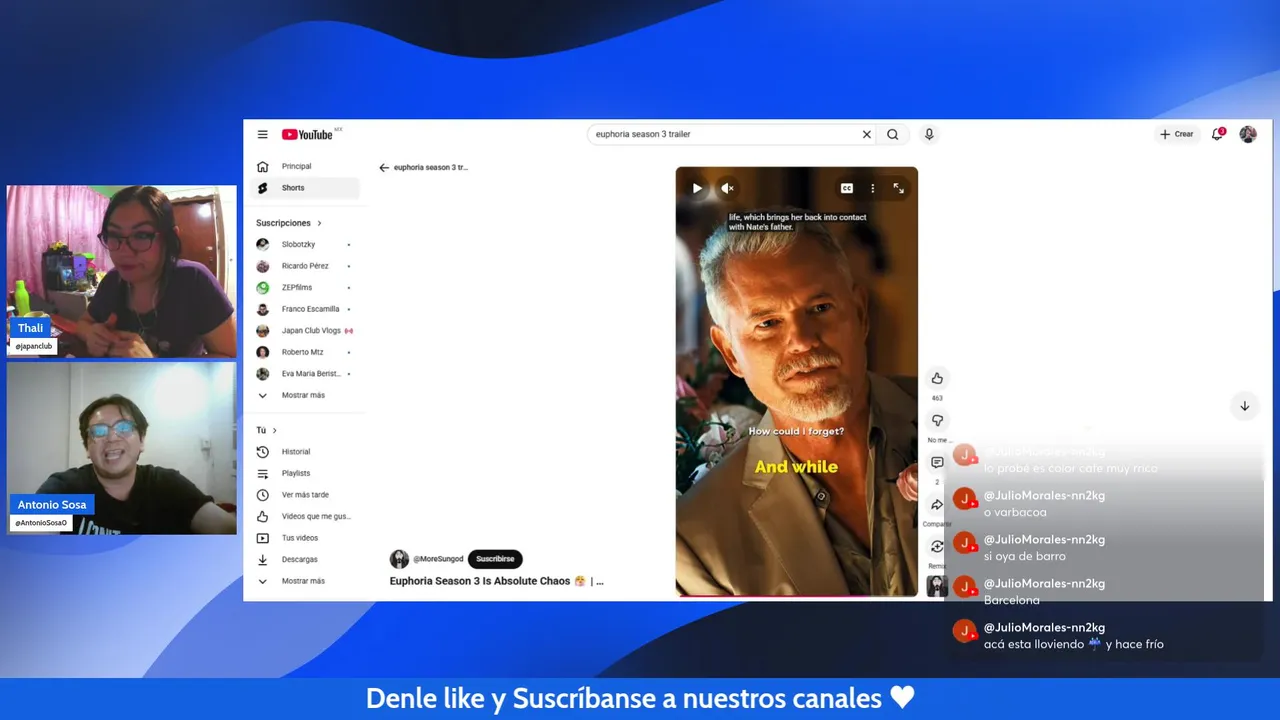This screenshot has width=1280, height=720.
Task: Expand Mostrar más under Tú section
Action: 303,581
